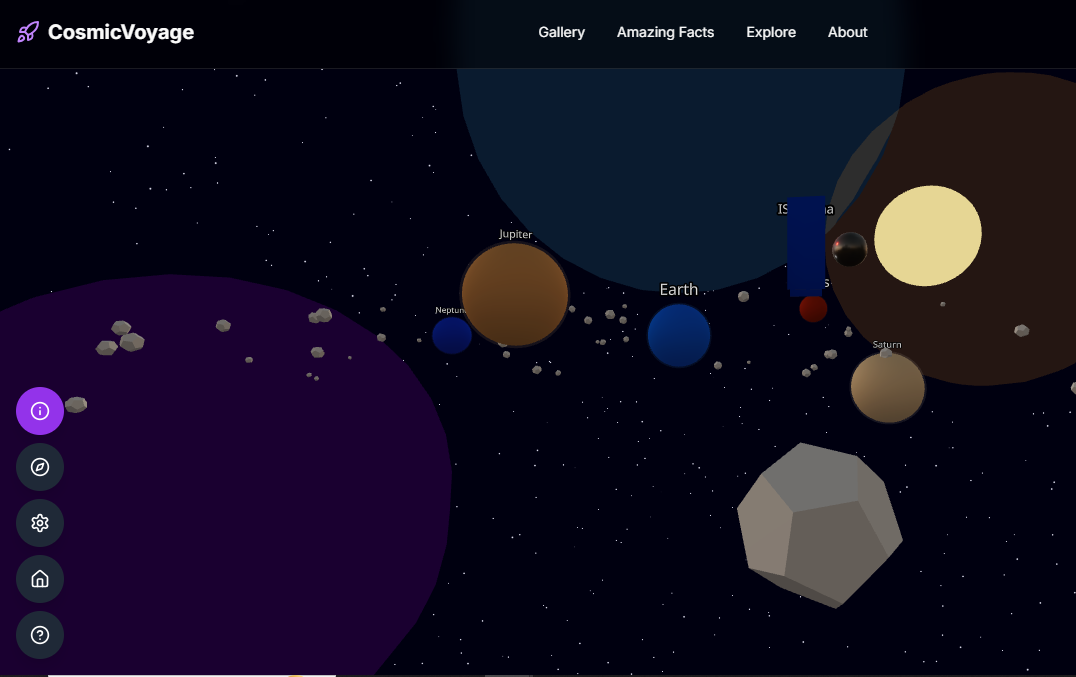Select Explore in the top navigation
The image size is (1076, 677).
pyautogui.click(x=771, y=32)
